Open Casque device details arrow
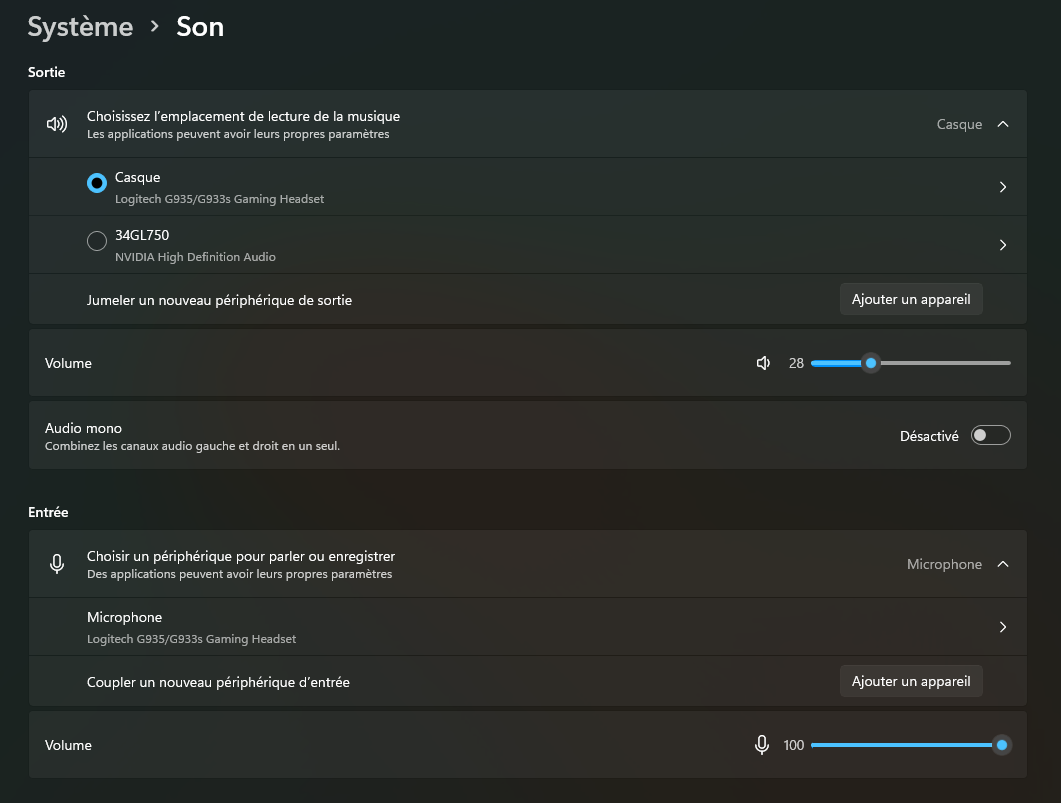Screen dimensions: 1061x803 tap(1002, 187)
